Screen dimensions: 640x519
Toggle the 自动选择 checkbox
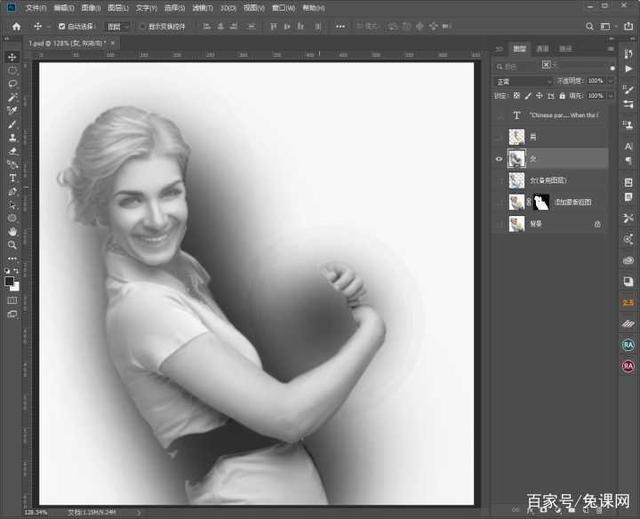click(62, 26)
